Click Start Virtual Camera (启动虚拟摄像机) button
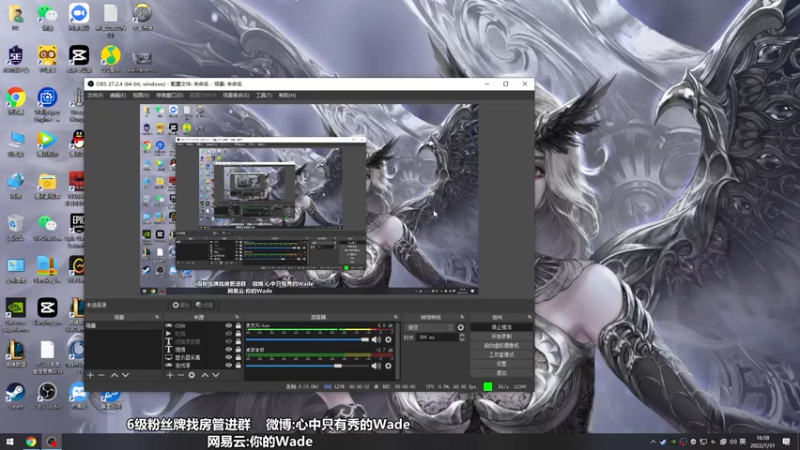 pyautogui.click(x=501, y=346)
